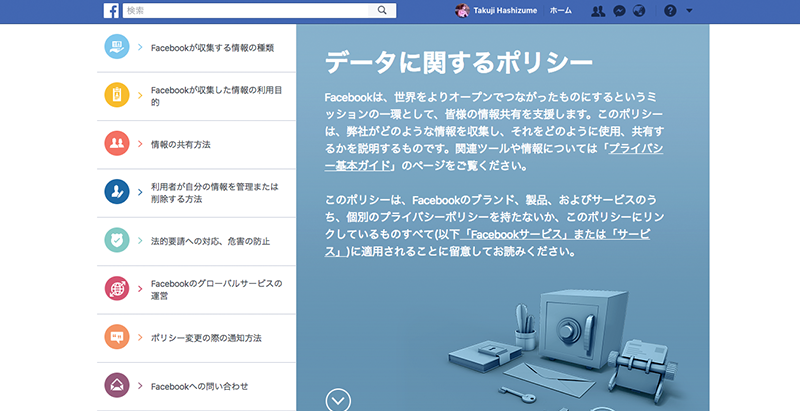
Task: Open 情報の共有方法 section
Action: (181, 144)
